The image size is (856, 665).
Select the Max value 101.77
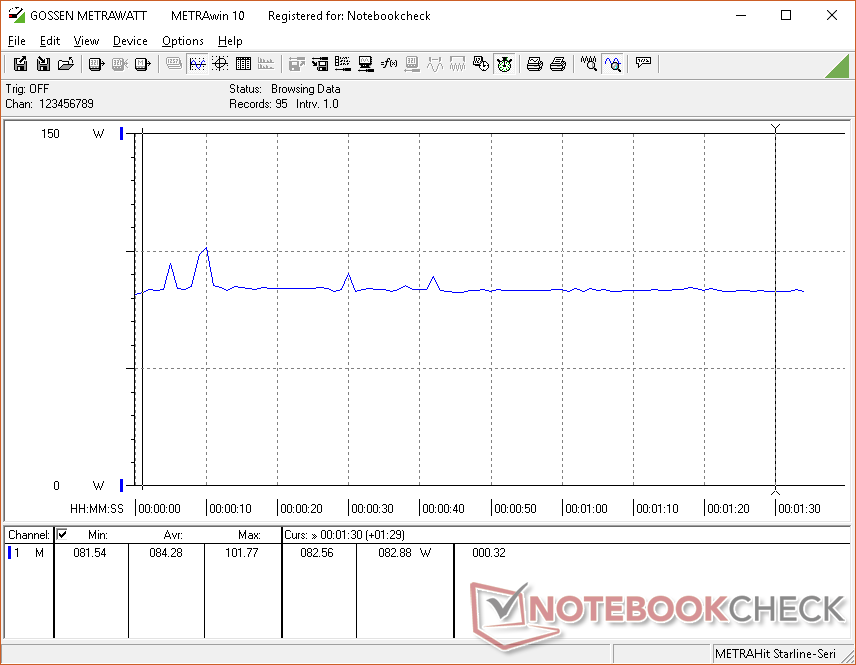pyautogui.click(x=241, y=553)
